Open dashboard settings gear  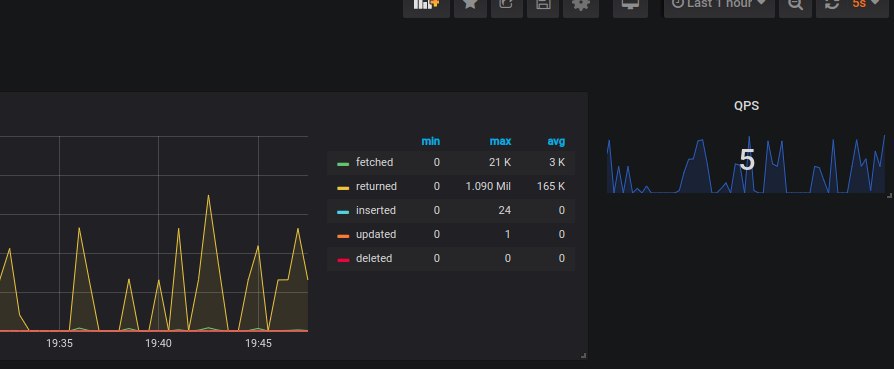(x=581, y=6)
